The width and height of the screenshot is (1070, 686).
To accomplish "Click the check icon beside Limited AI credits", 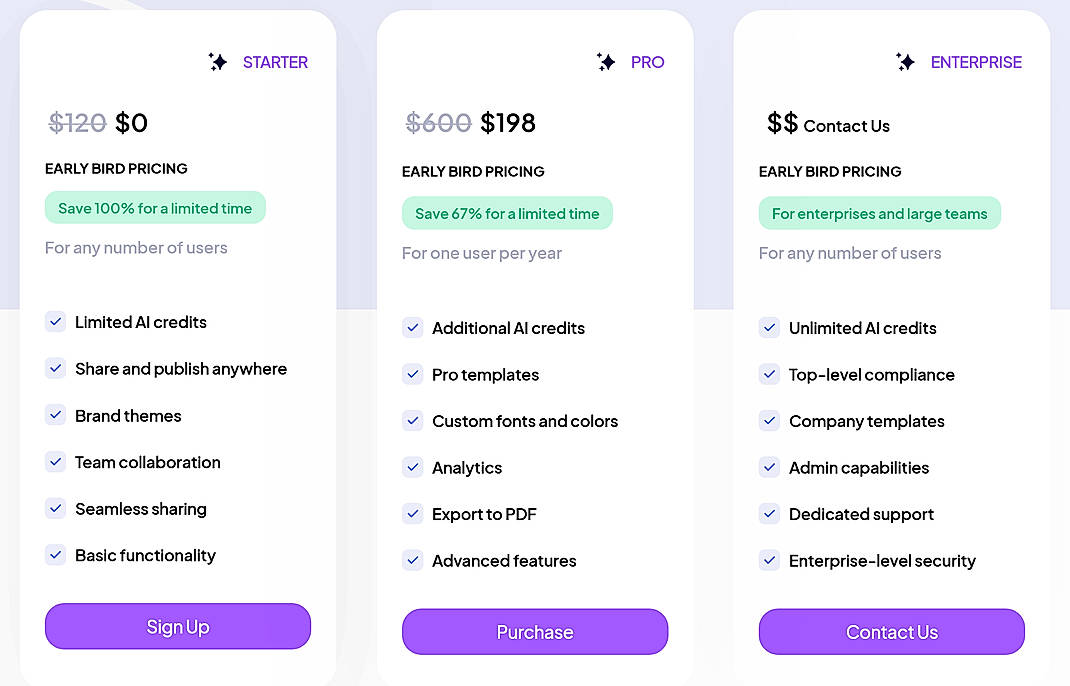I will click(56, 321).
